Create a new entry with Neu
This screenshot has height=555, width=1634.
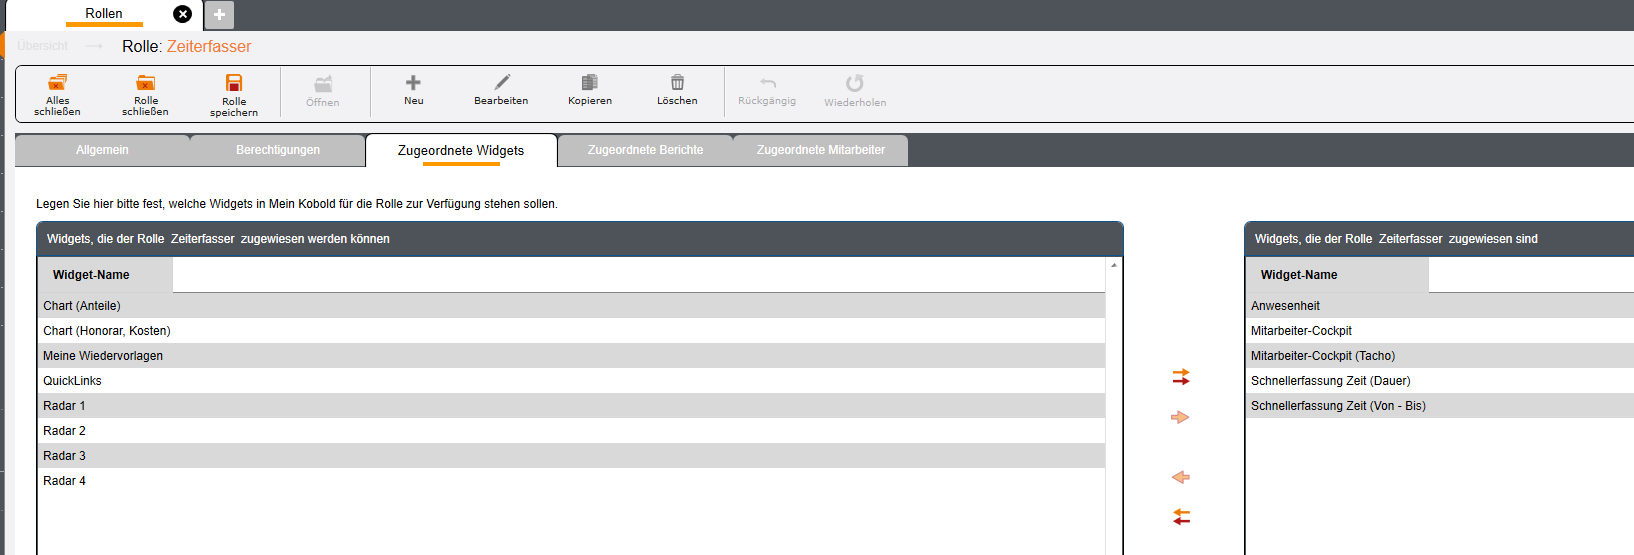pos(413,83)
